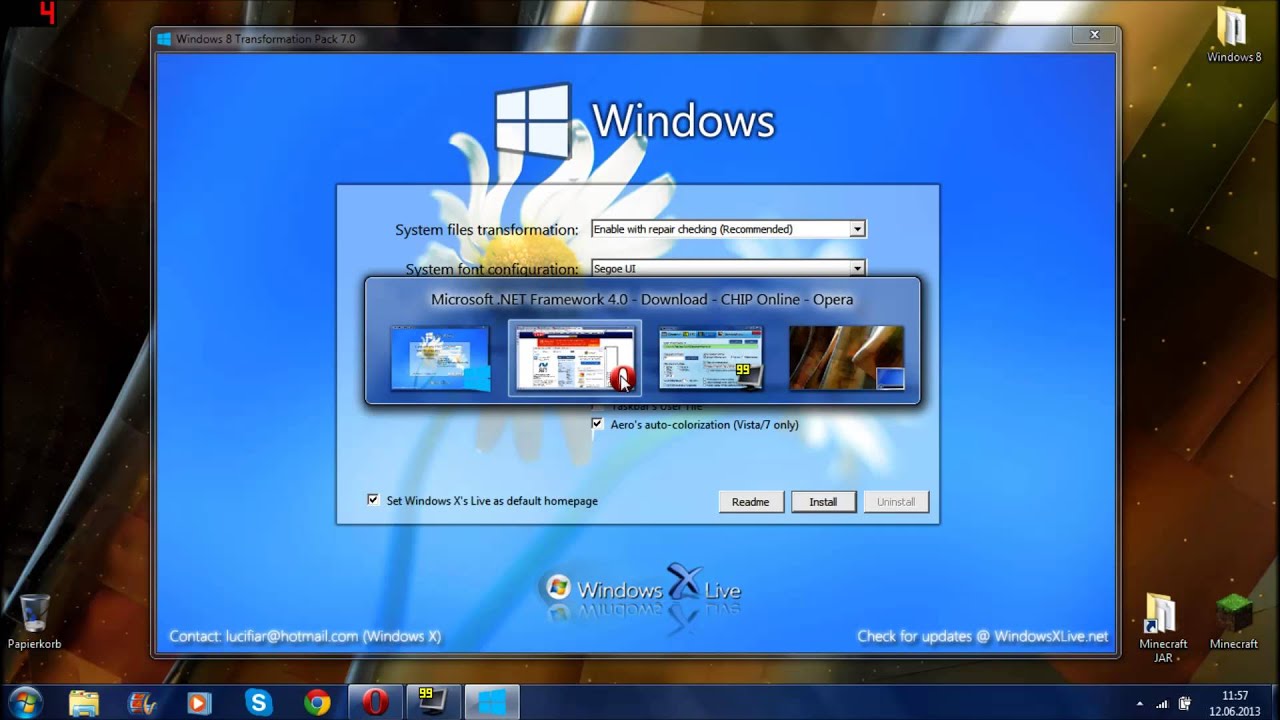Open the clock showing 11:57
Viewport: 1280px width, 720px height.
coord(1235,703)
